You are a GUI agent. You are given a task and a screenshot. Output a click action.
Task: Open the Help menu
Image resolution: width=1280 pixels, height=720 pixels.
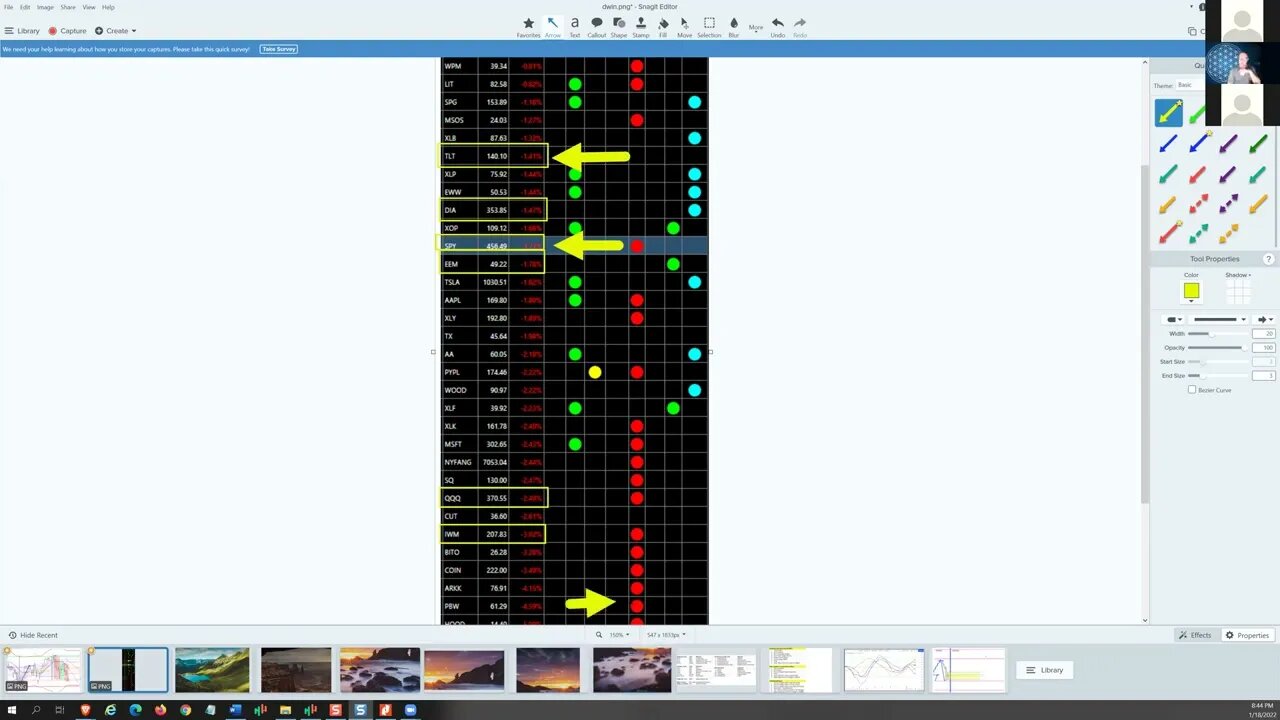click(108, 7)
